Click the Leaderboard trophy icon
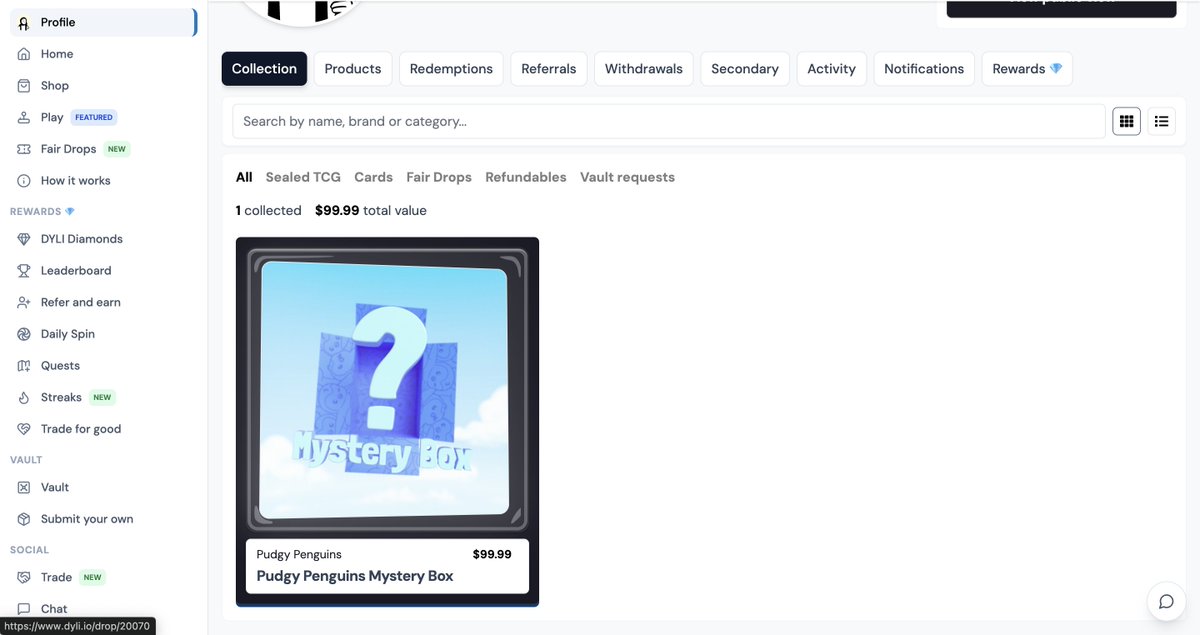Viewport: 1200px width, 635px height. click(x=24, y=271)
